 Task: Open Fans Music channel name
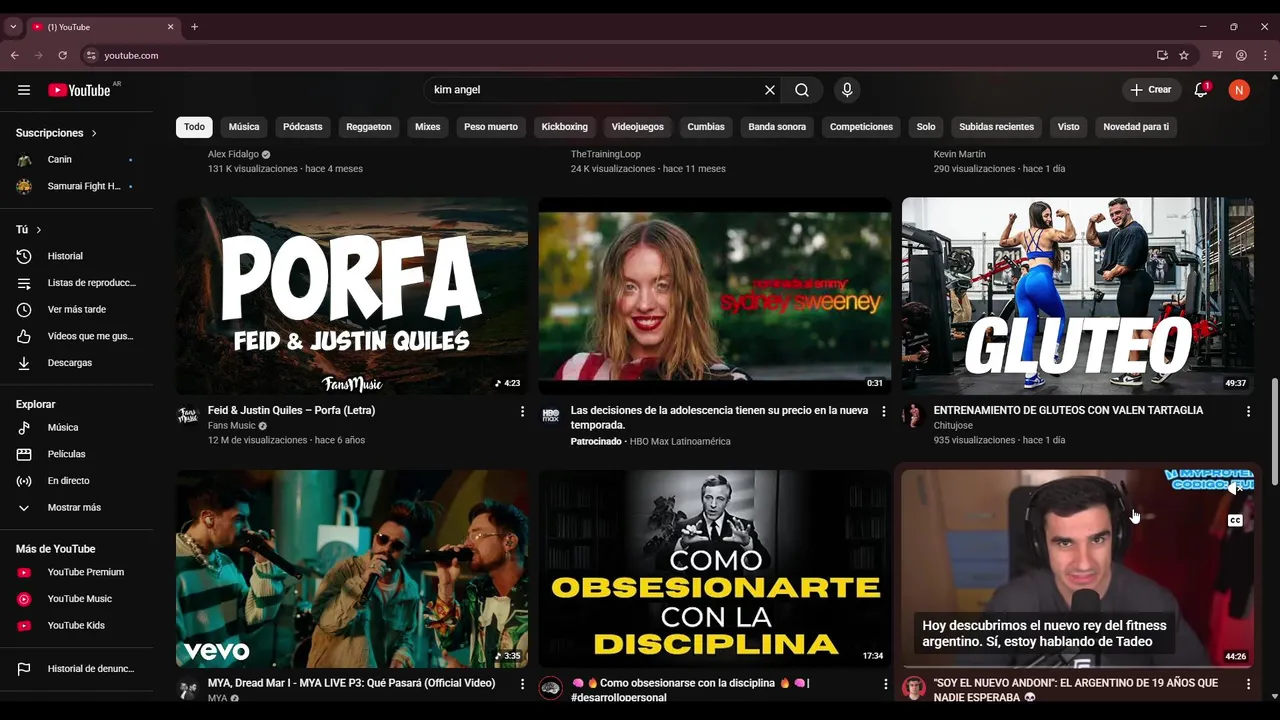click(x=232, y=426)
